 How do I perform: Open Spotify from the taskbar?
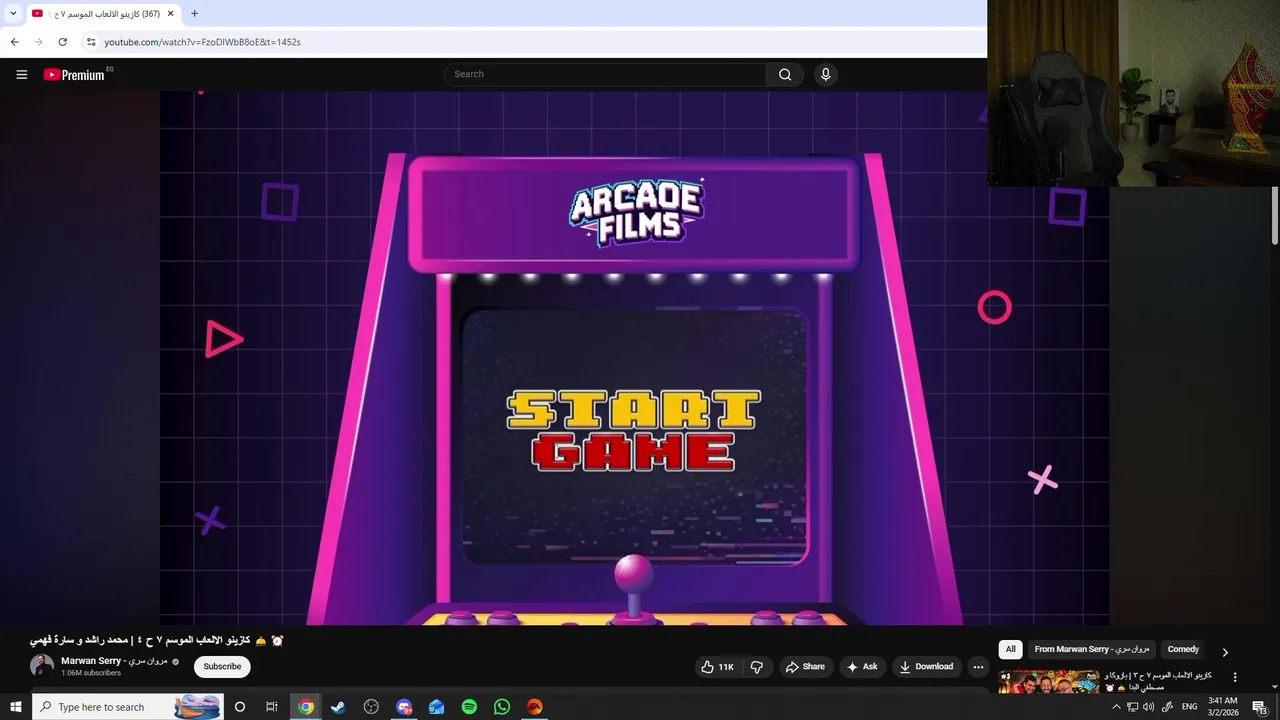469,707
